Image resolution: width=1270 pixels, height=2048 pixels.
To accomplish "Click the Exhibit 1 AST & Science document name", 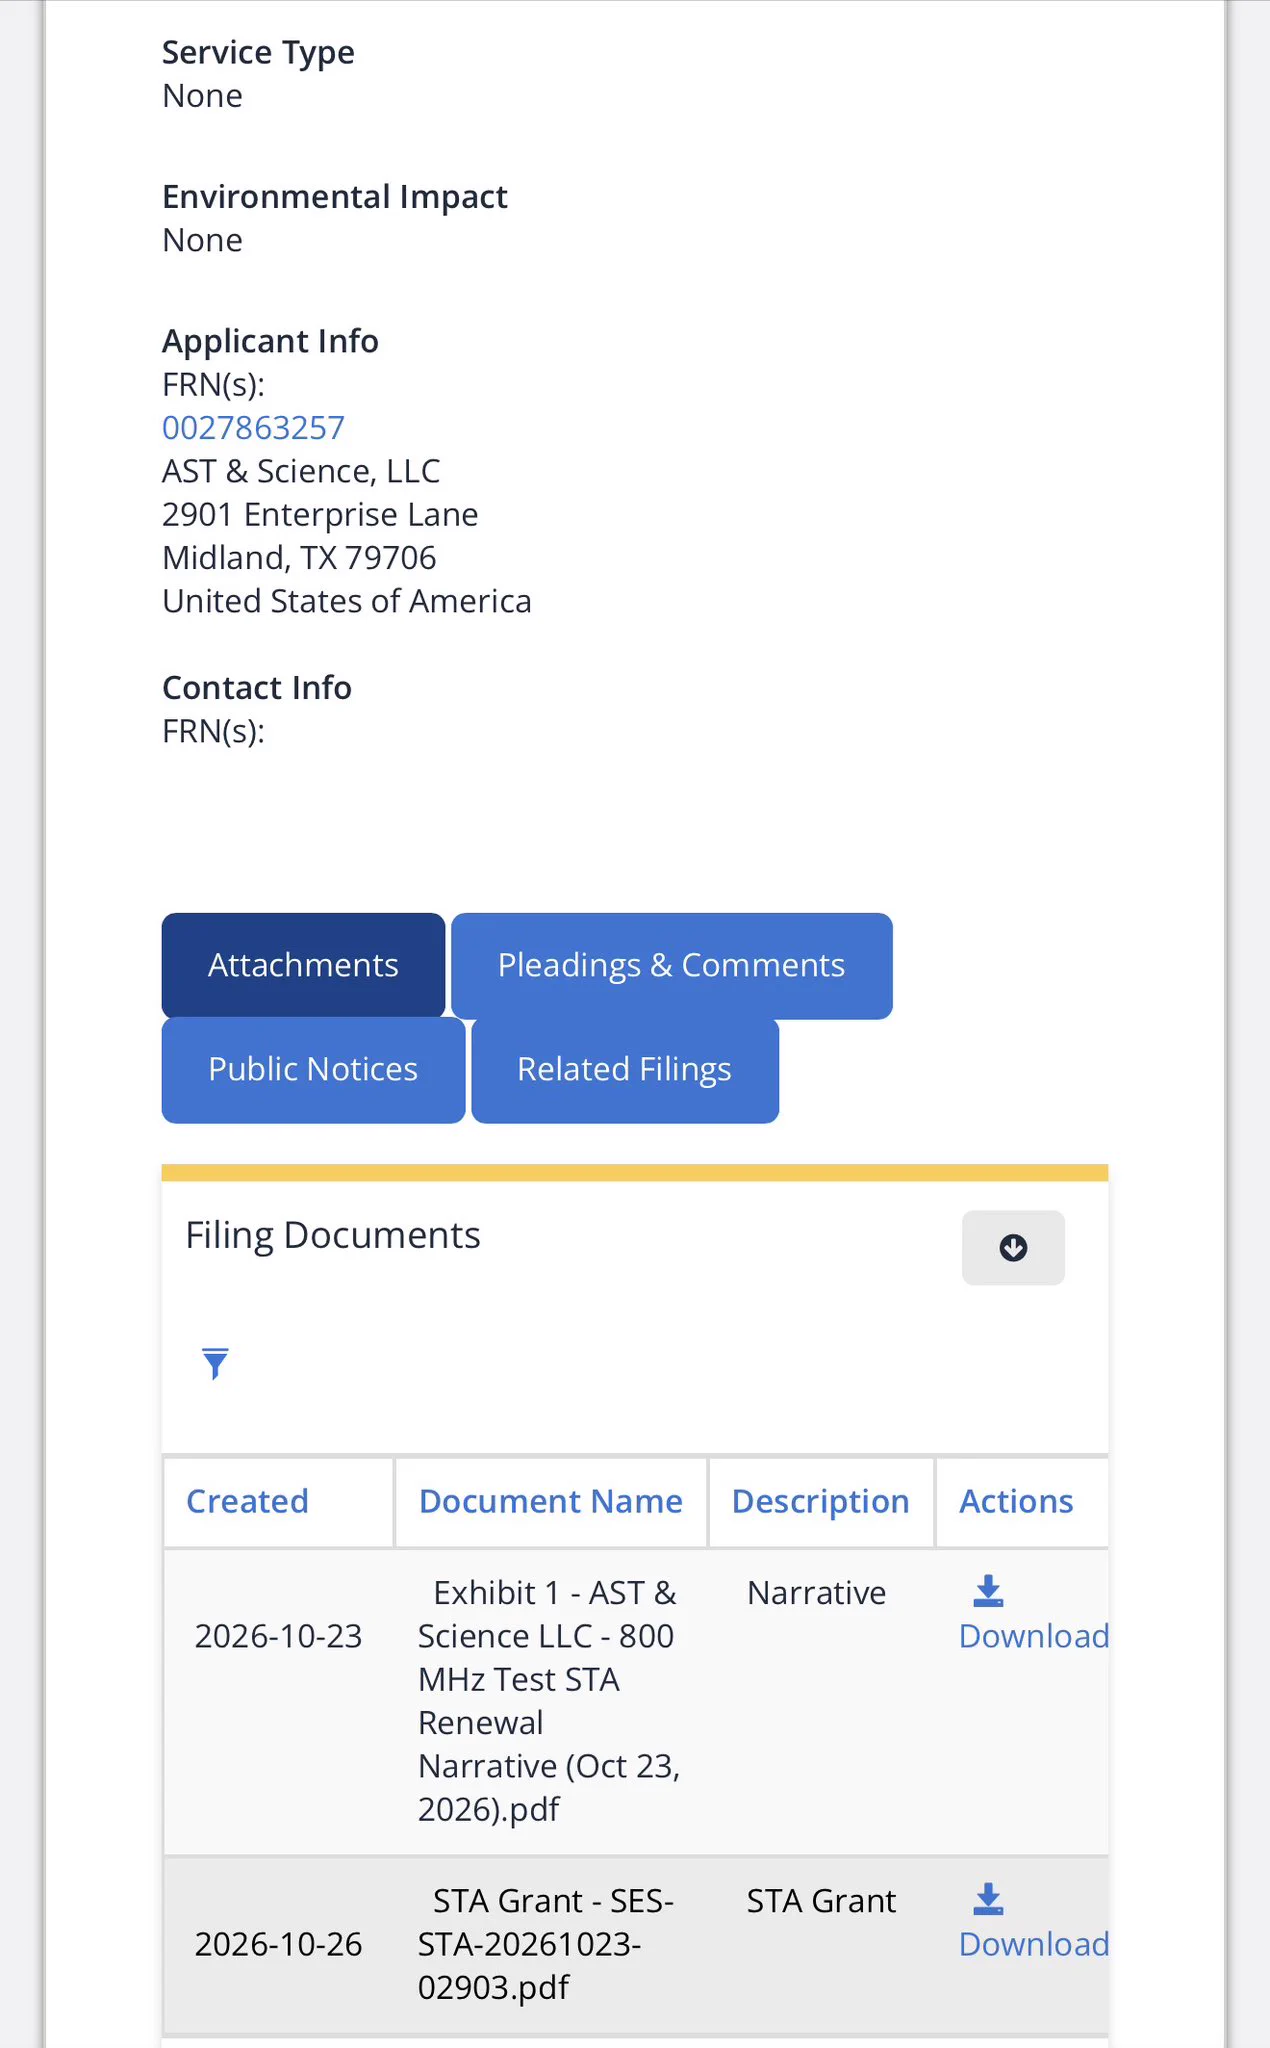I will (549, 1701).
